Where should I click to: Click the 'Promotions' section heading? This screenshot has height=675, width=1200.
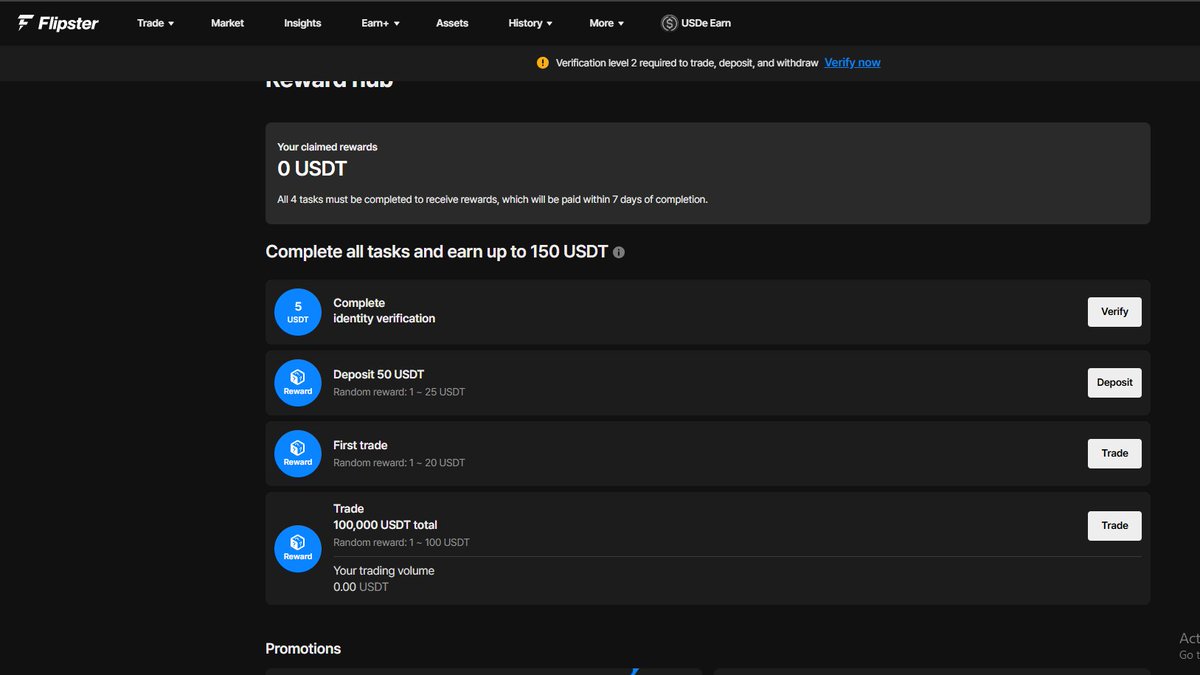[x=303, y=649]
